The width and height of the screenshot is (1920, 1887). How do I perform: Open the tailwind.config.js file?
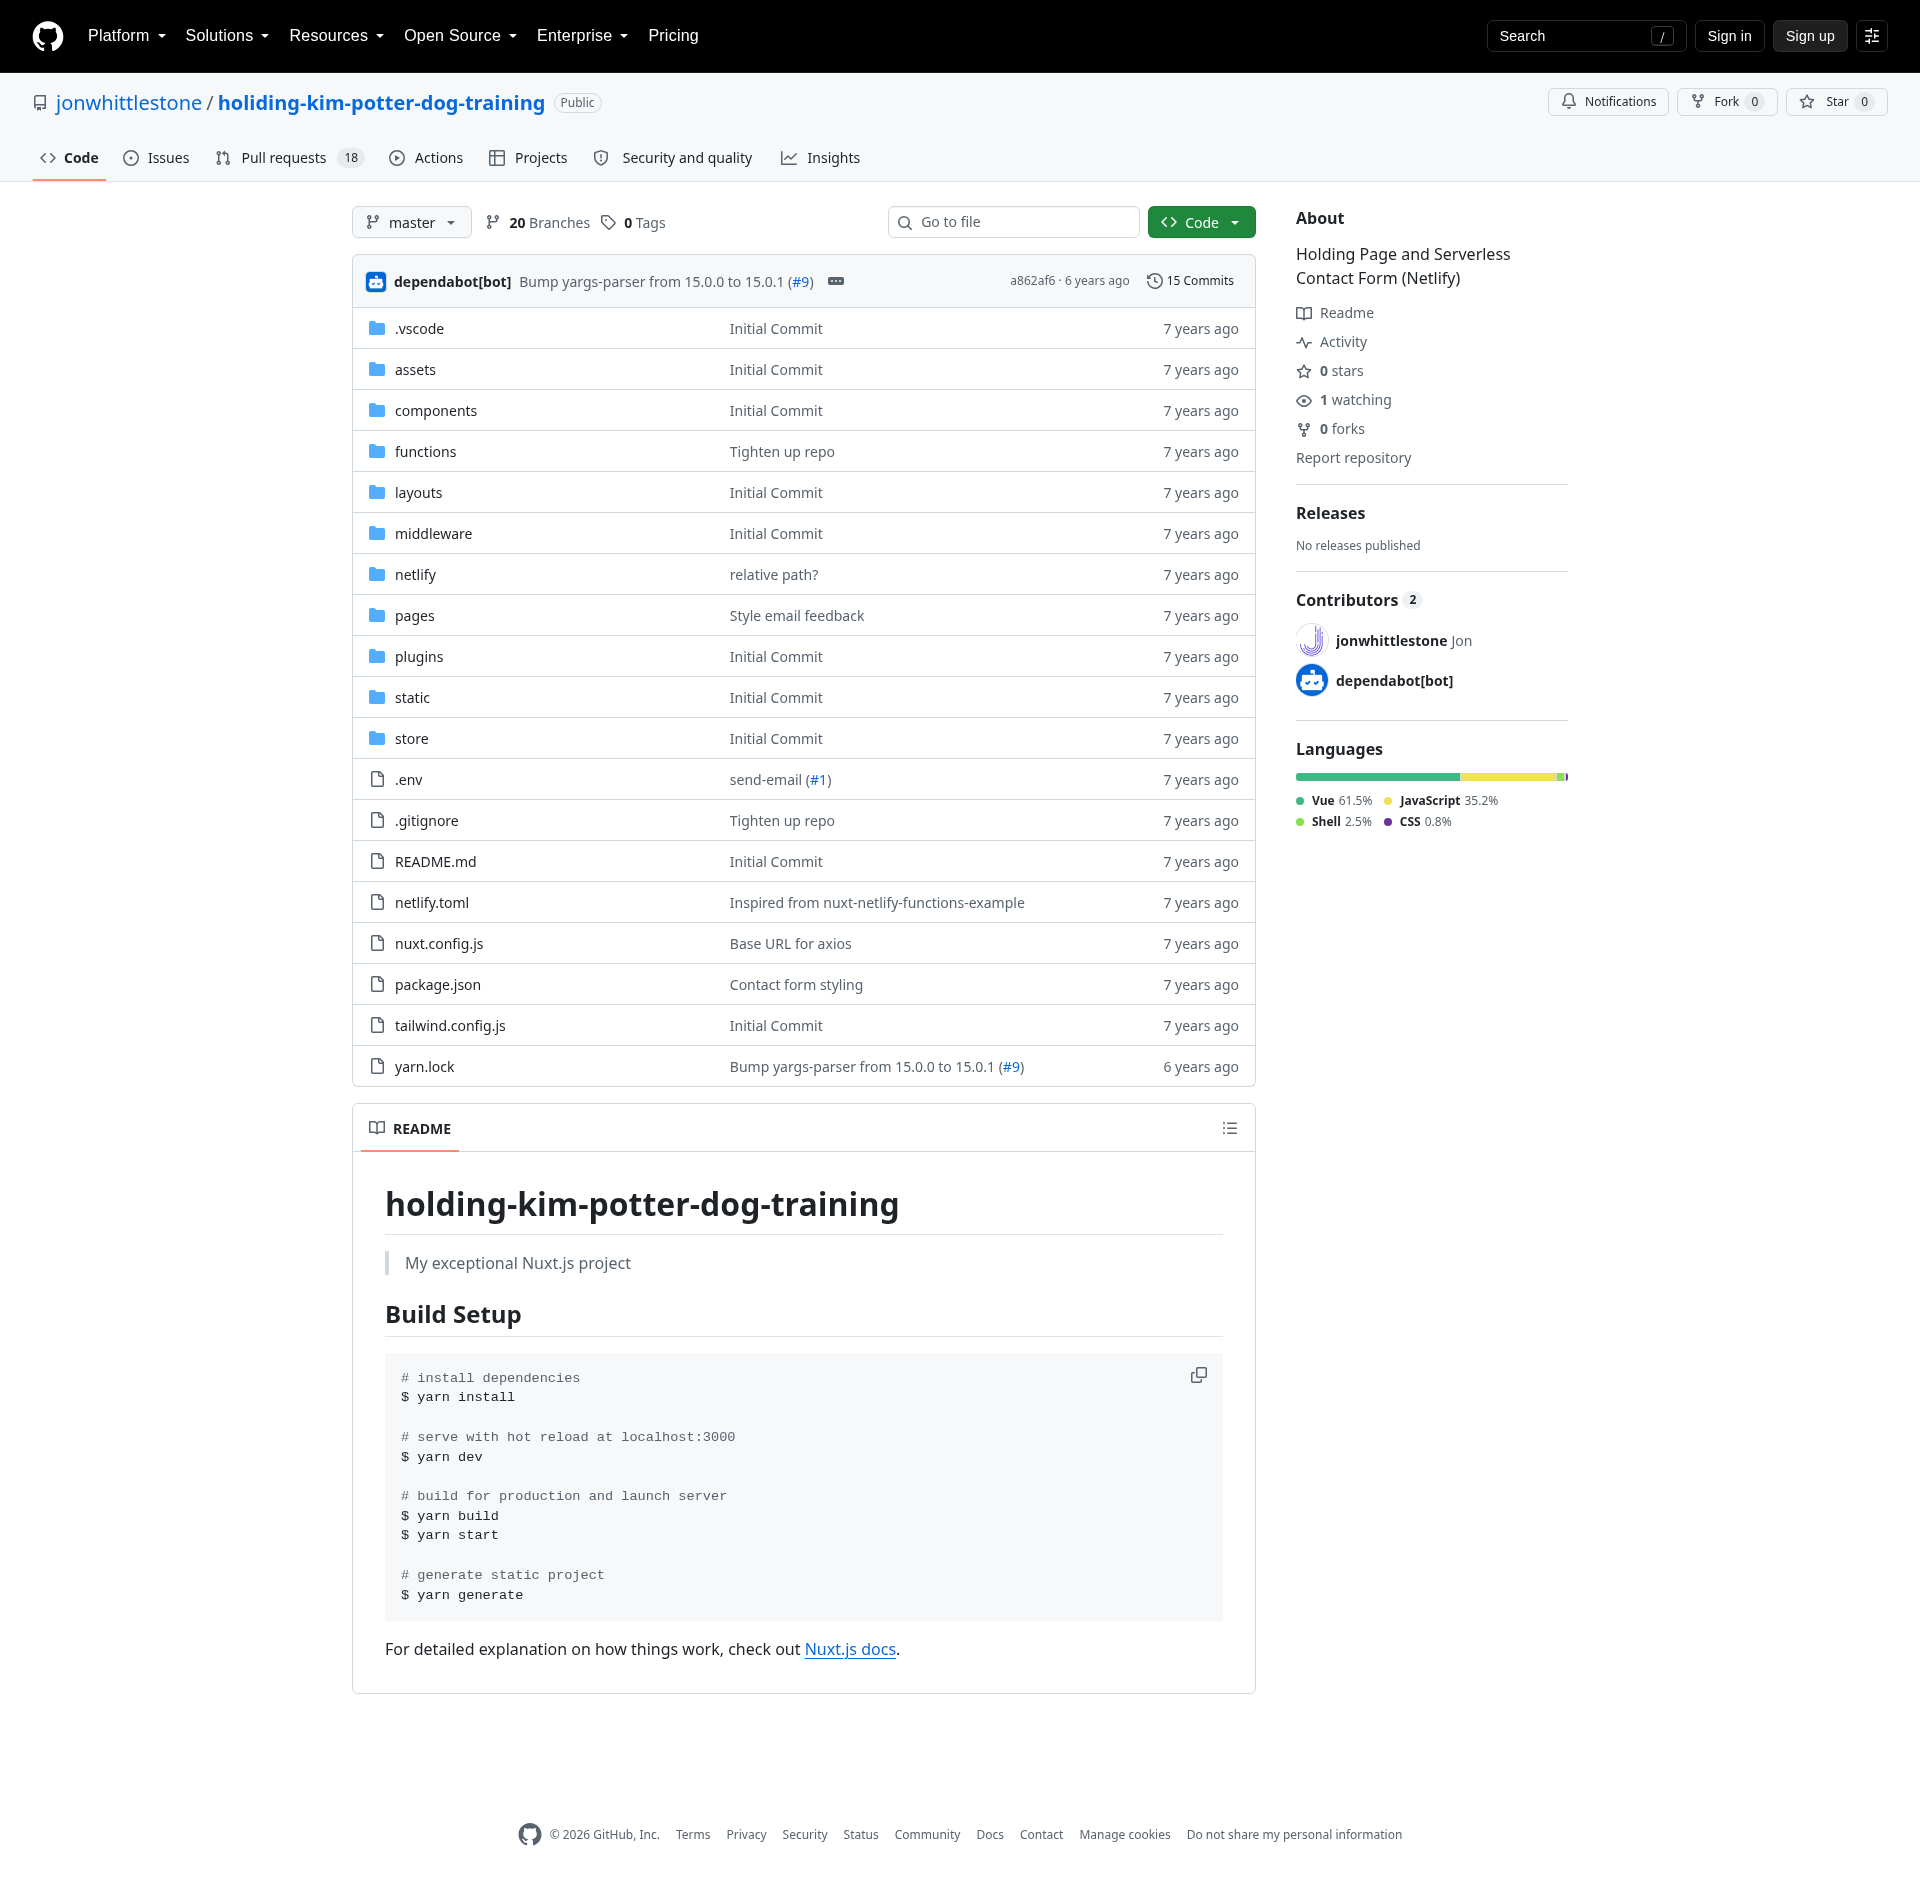tap(450, 1026)
